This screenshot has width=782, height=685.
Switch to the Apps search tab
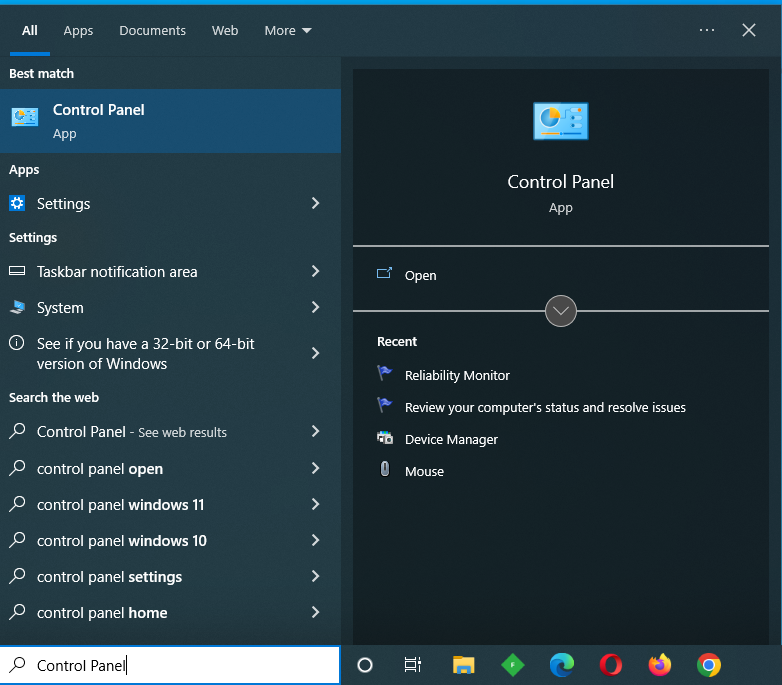(x=78, y=31)
